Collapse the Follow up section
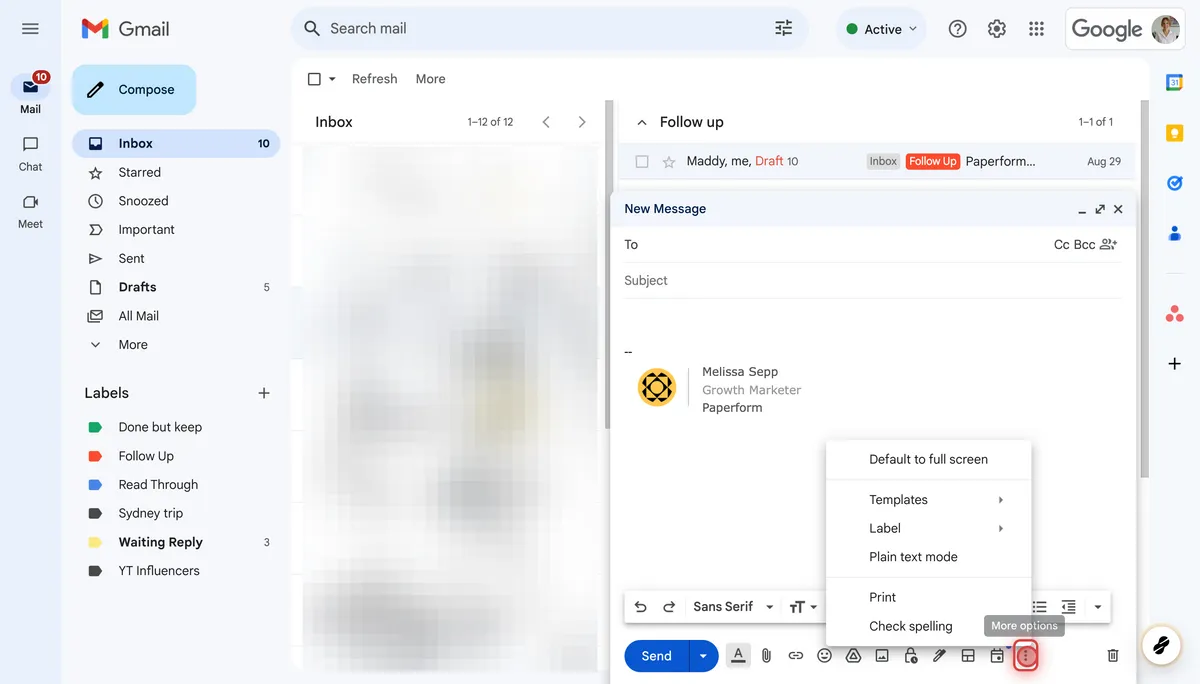Screen dimensions: 1200x684 (641, 122)
